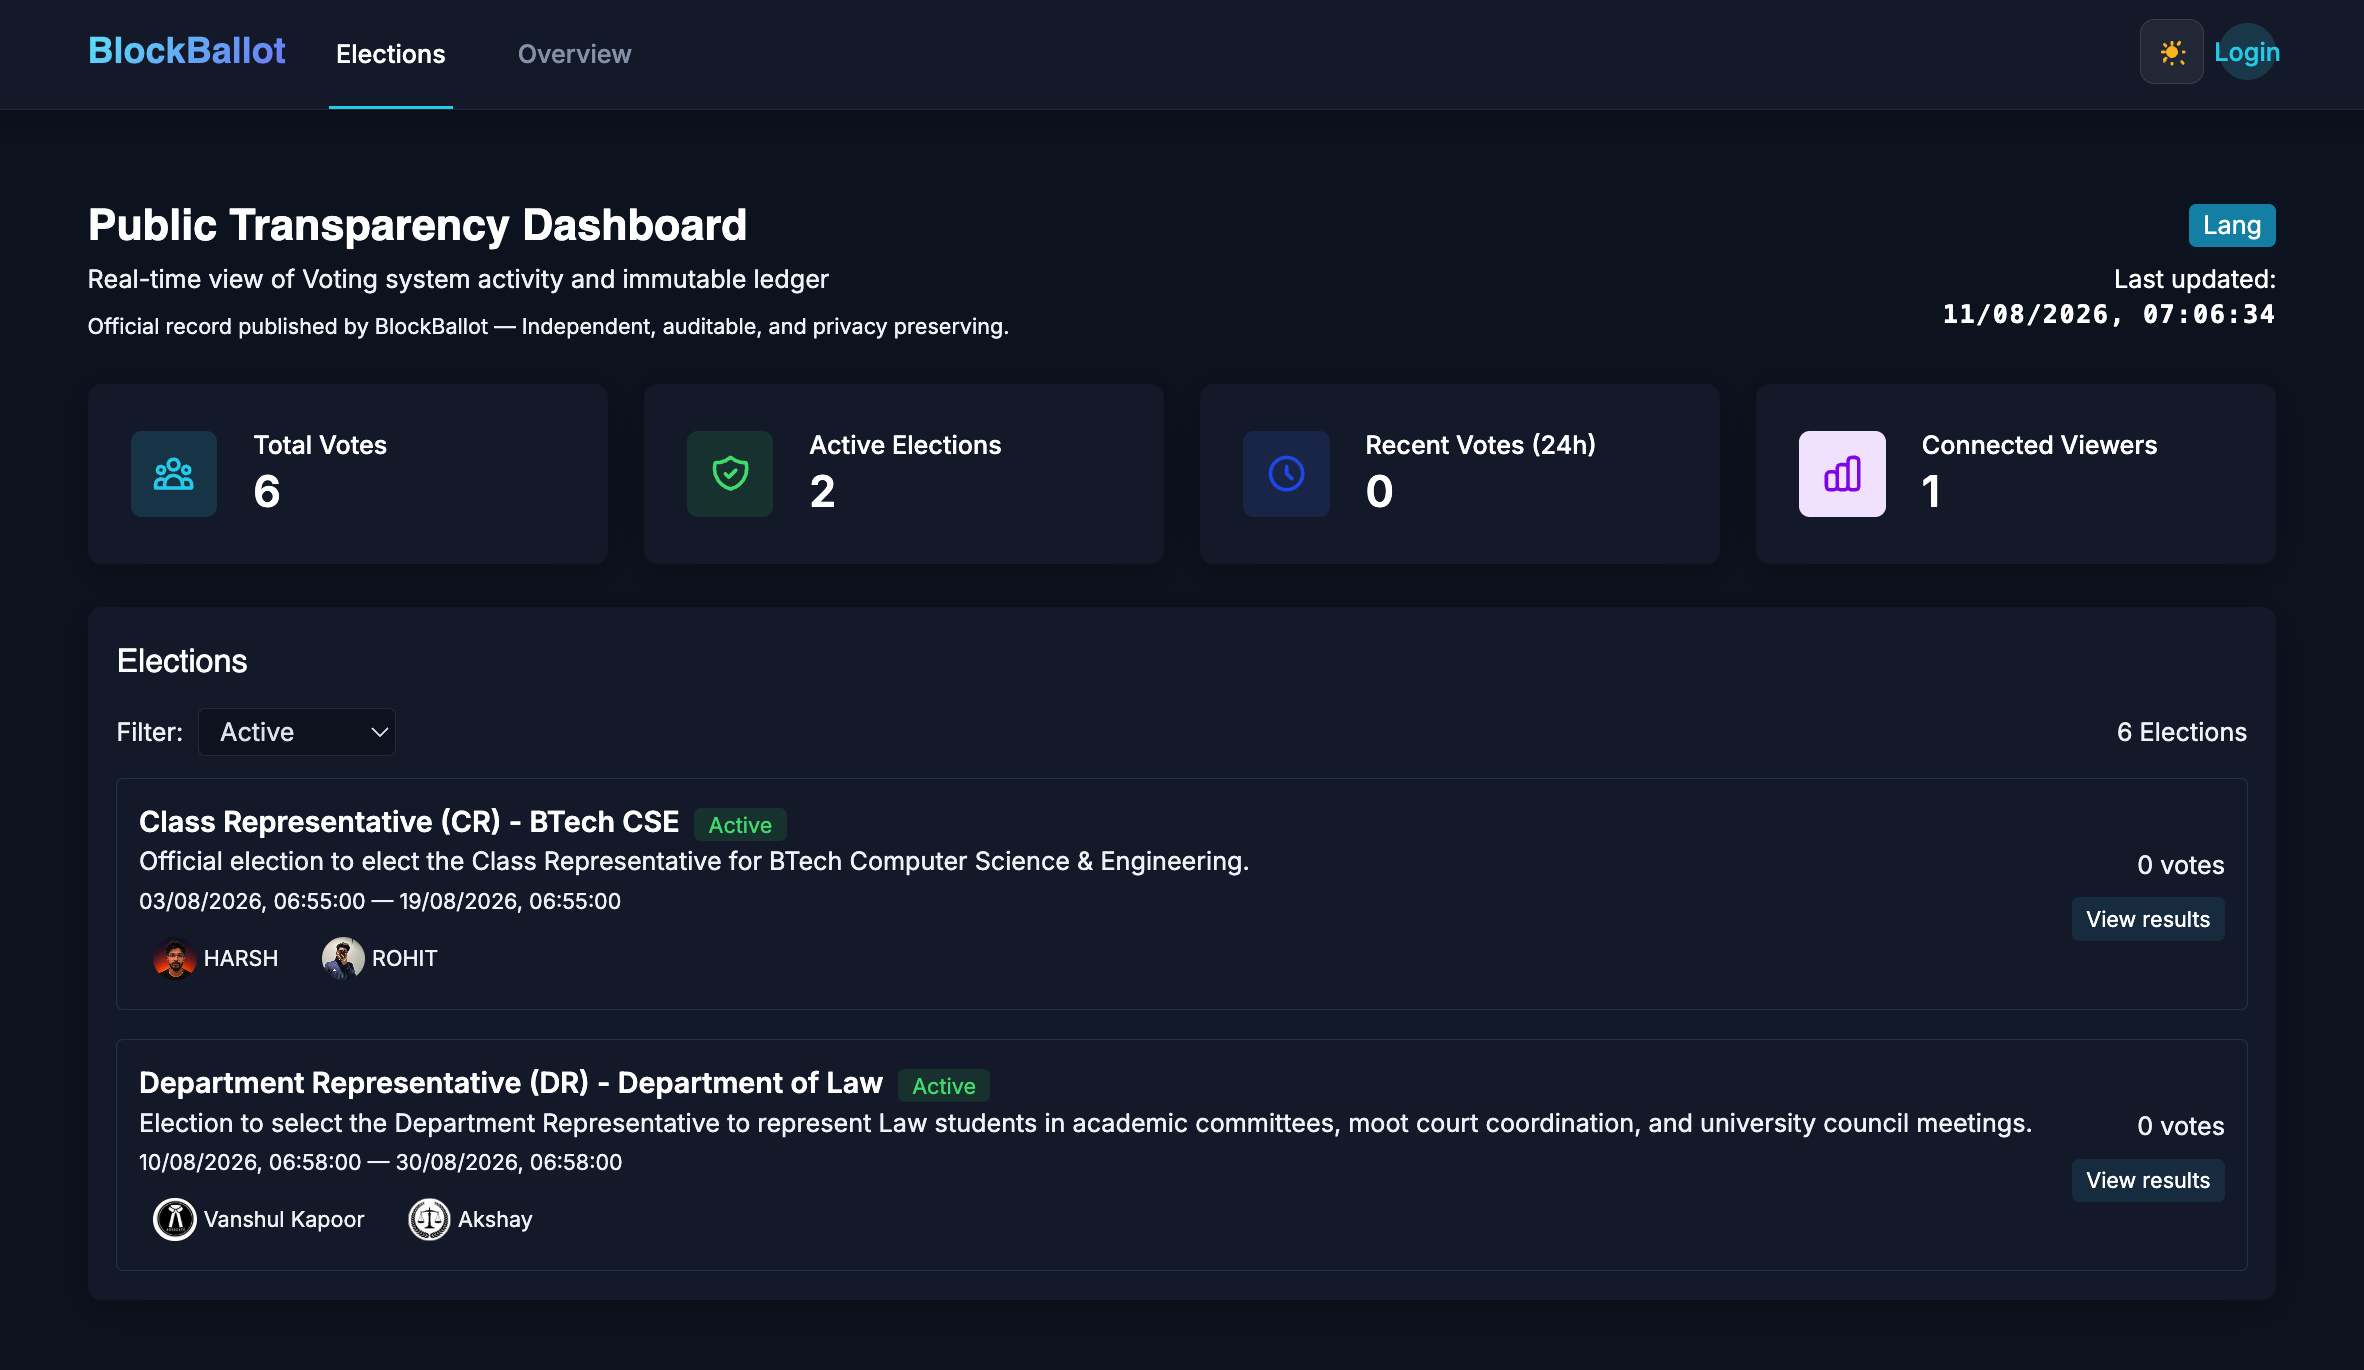Viewport: 2364px width, 1370px height.
Task: Click HARSH candidate avatar
Action: tap(175, 958)
